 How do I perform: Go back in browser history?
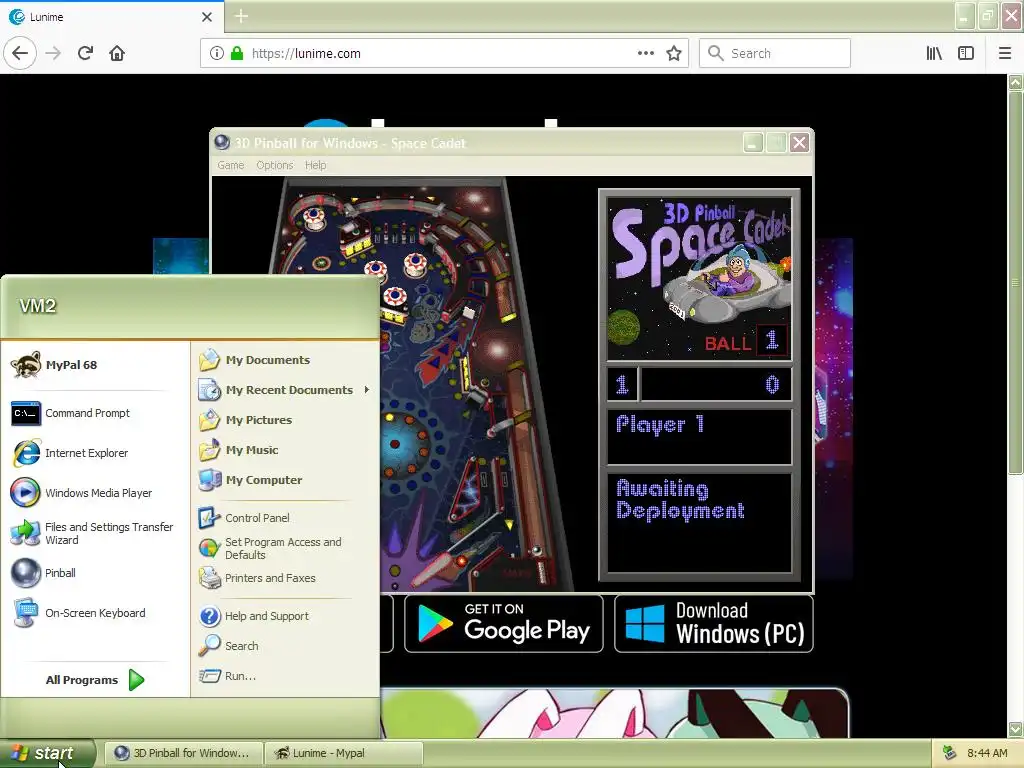point(20,53)
